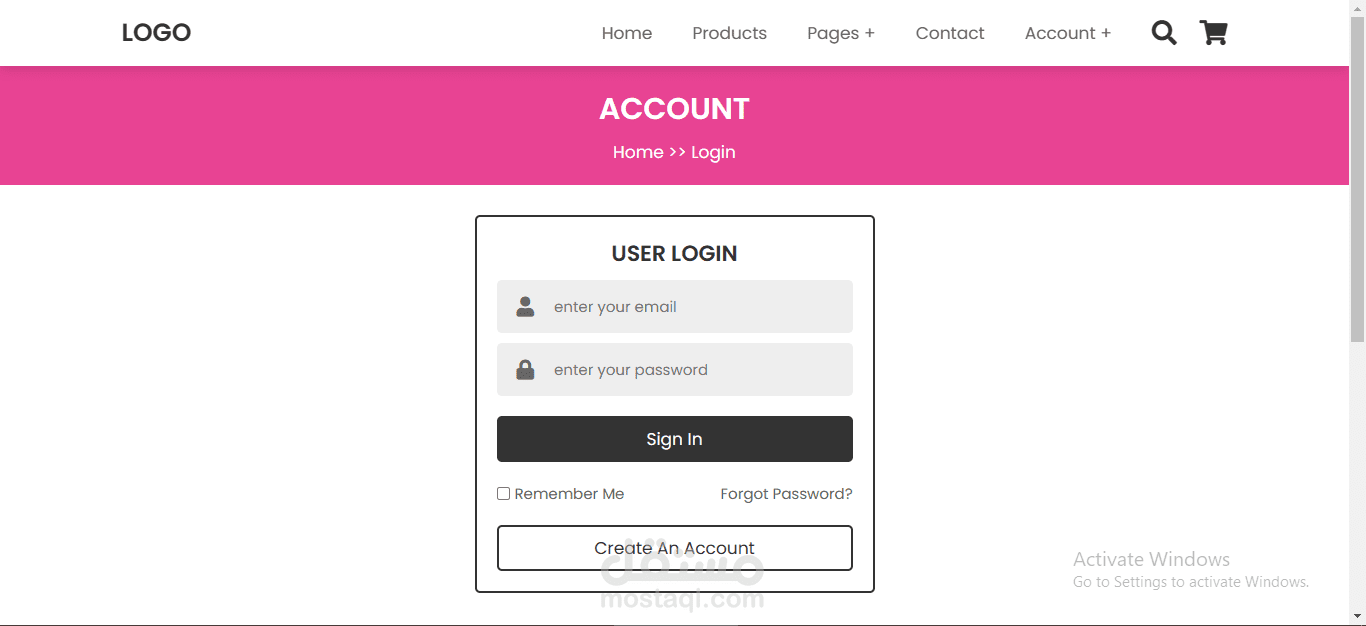
Task: Click the Forgot Password? link
Action: pyautogui.click(x=786, y=494)
